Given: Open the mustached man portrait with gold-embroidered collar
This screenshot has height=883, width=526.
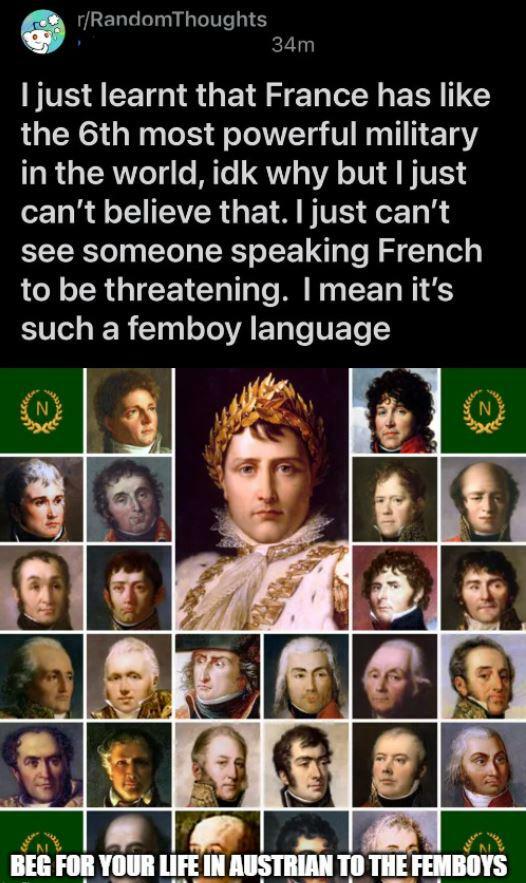Looking at the screenshot, I should tap(483, 676).
